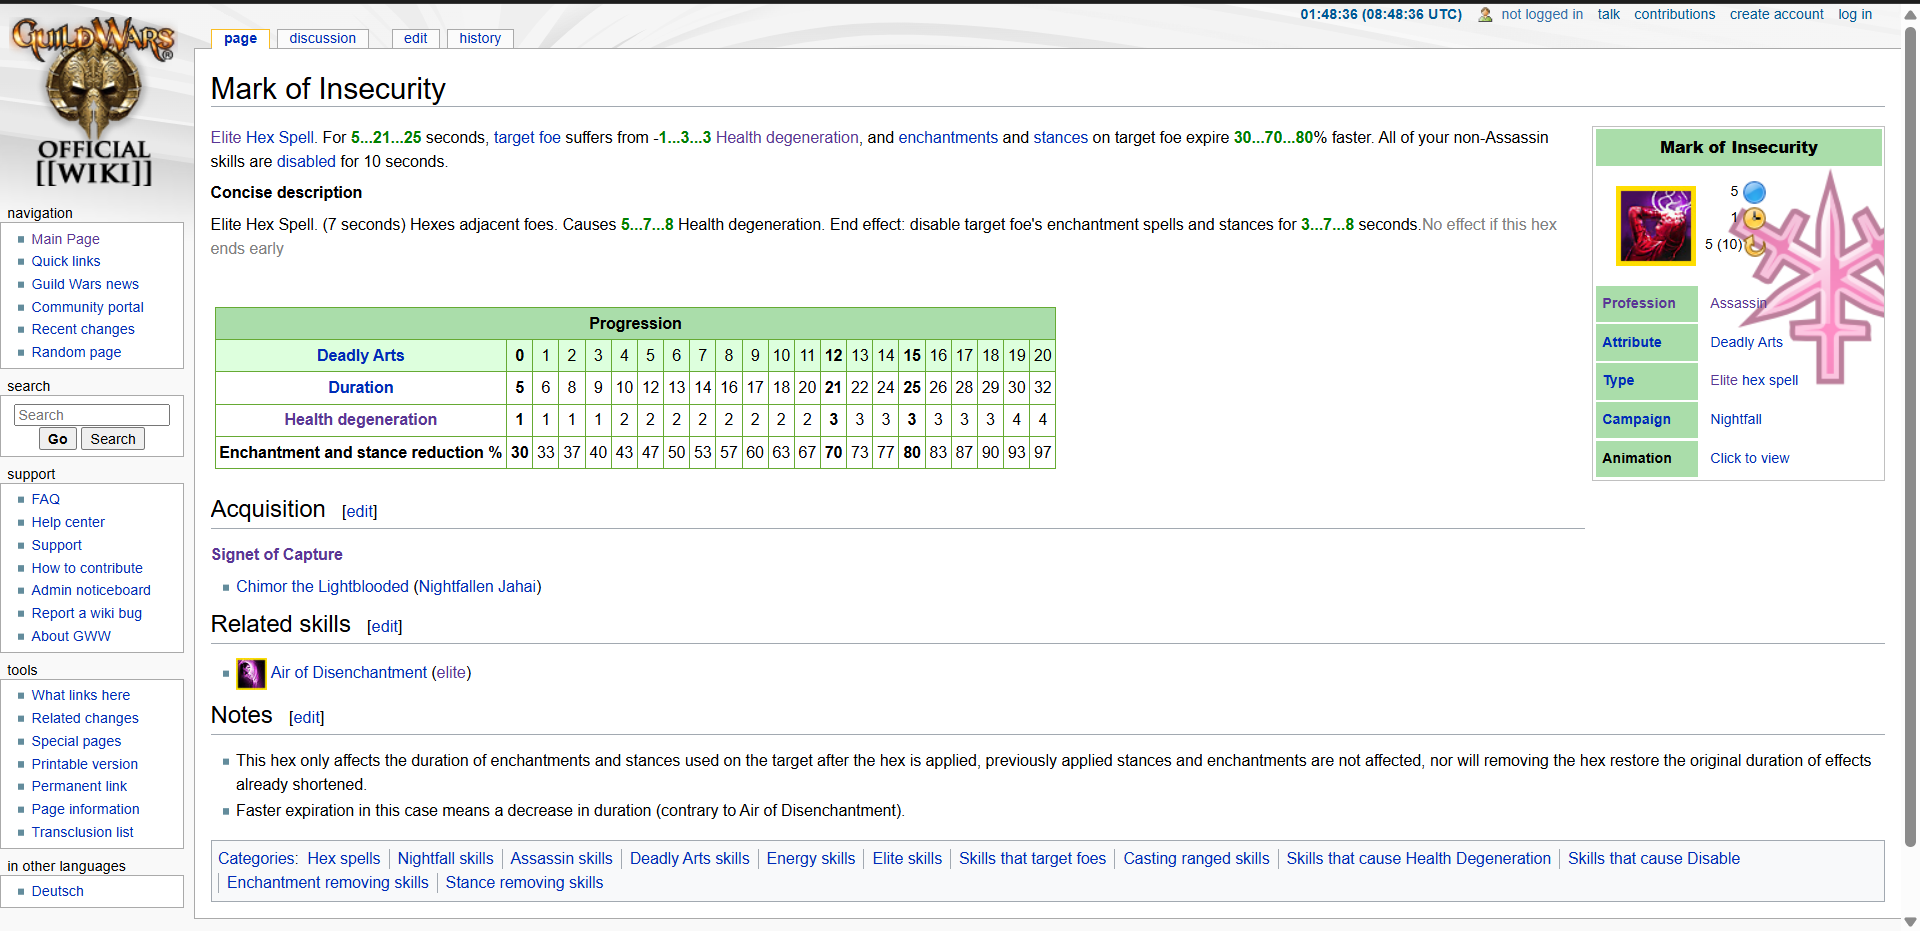Open Guild Wars news
The width and height of the screenshot is (1920, 931).
coord(85,284)
